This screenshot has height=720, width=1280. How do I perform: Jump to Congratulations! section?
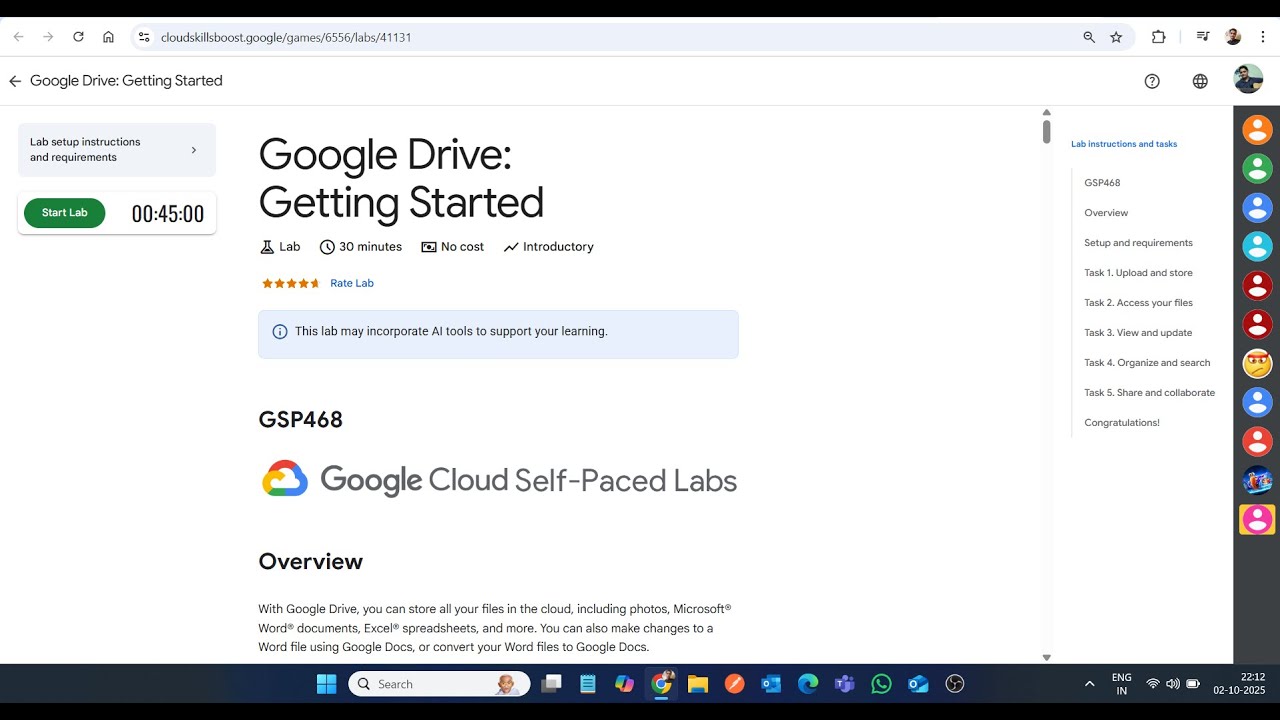[1122, 423]
